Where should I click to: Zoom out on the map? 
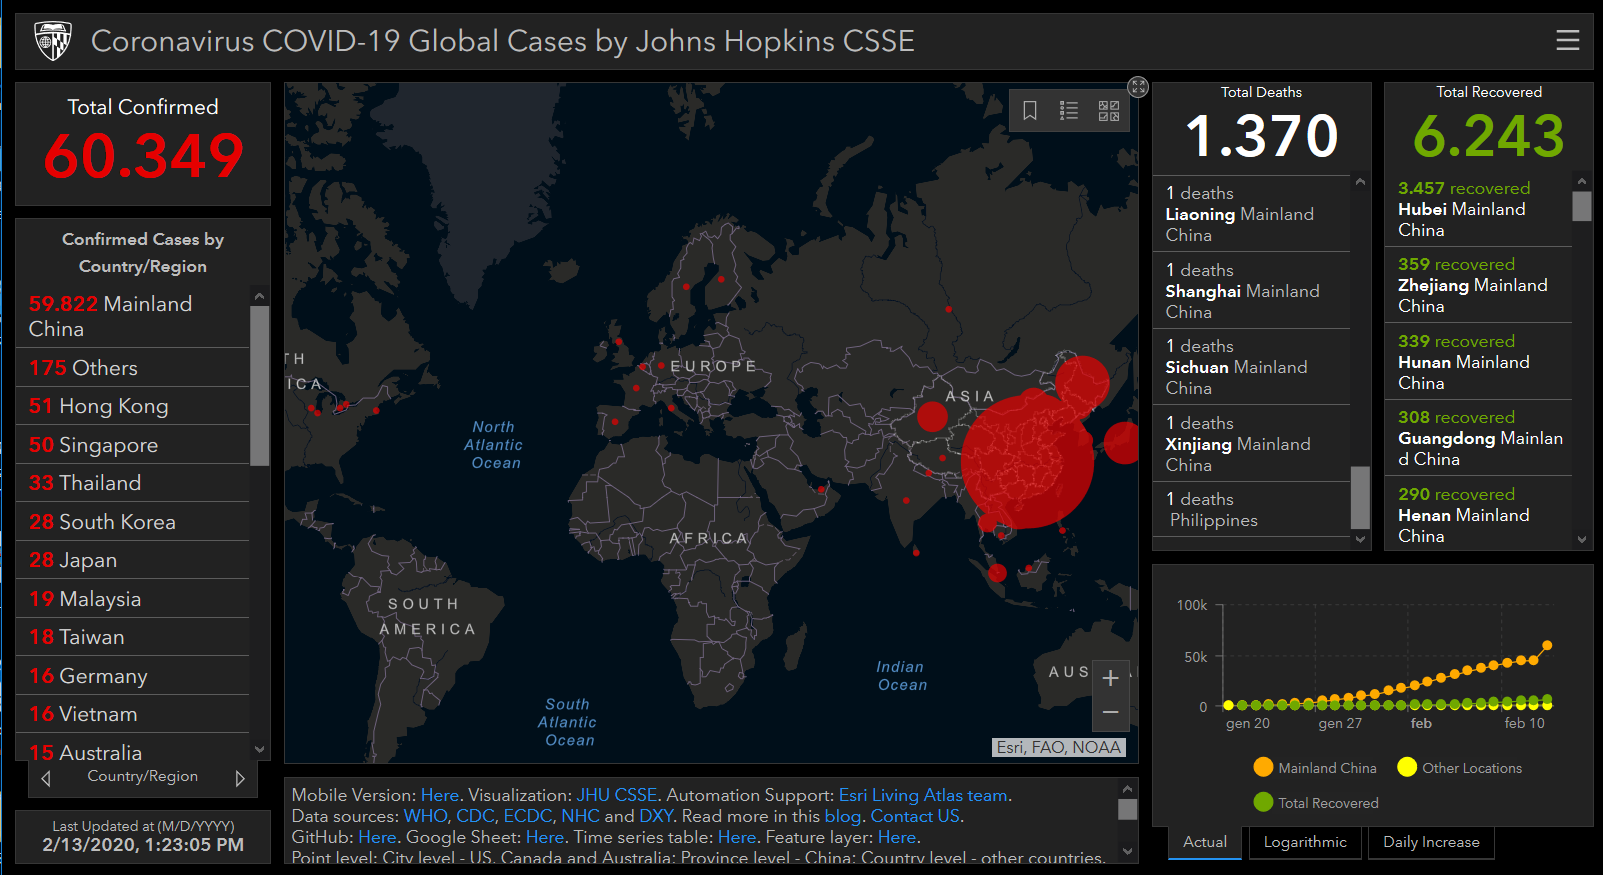[x=1110, y=712]
